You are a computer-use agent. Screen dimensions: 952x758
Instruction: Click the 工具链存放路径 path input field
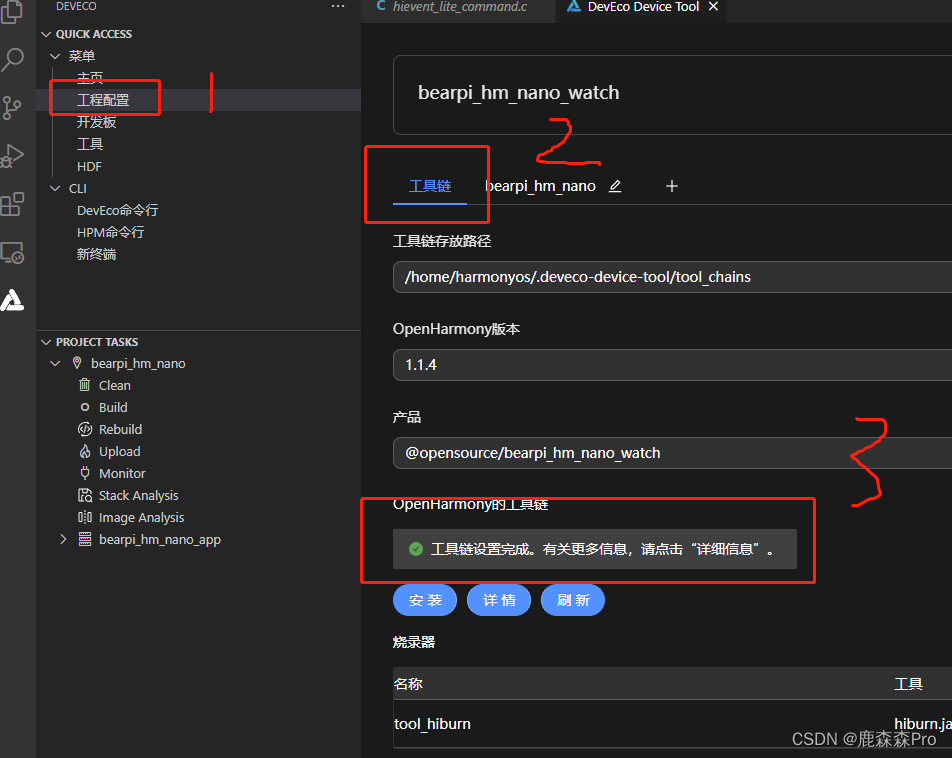[x=672, y=277]
